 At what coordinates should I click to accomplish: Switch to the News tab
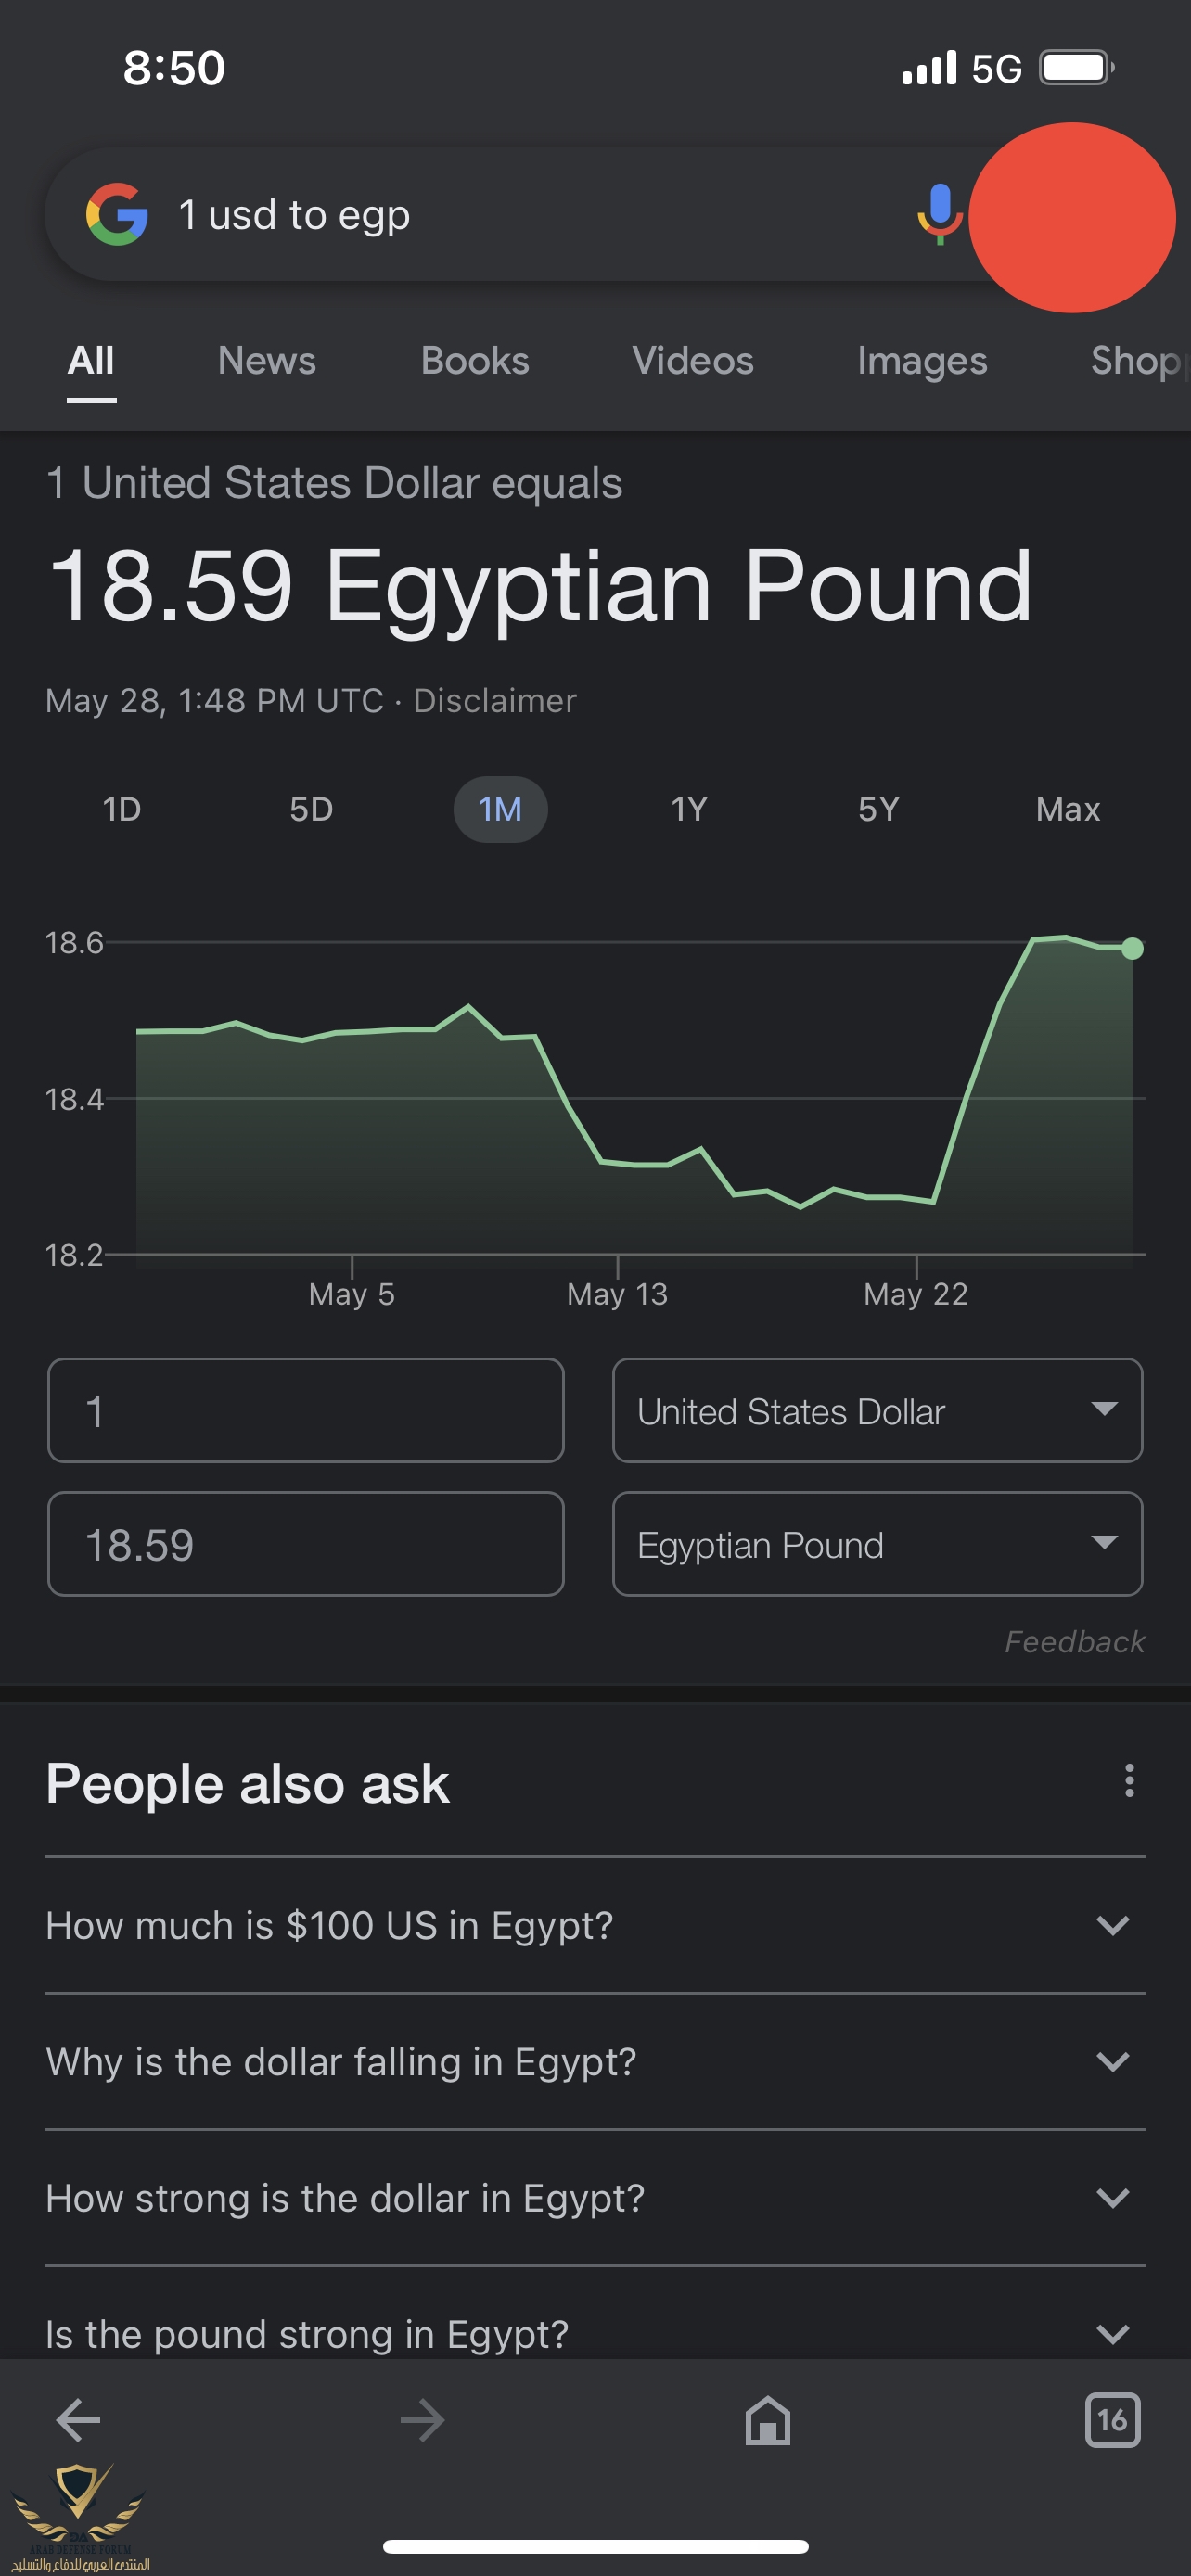(x=267, y=361)
